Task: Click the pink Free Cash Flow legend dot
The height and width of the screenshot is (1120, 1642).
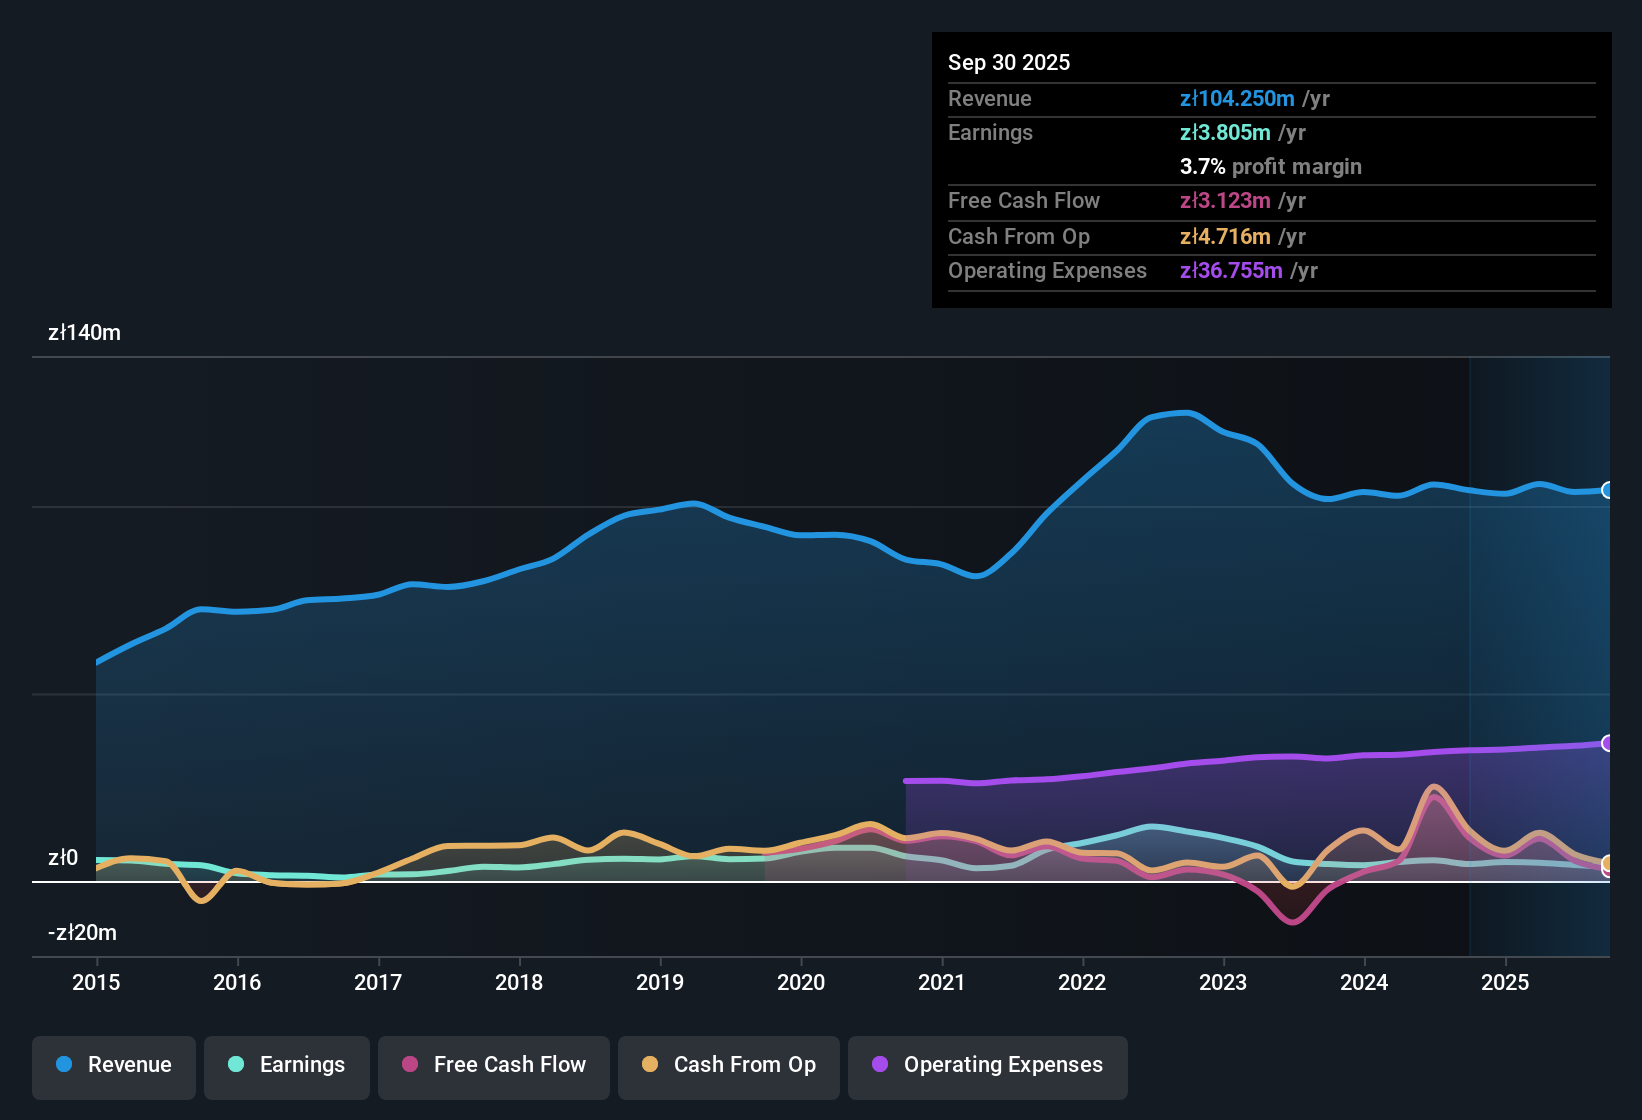Action: (409, 1066)
